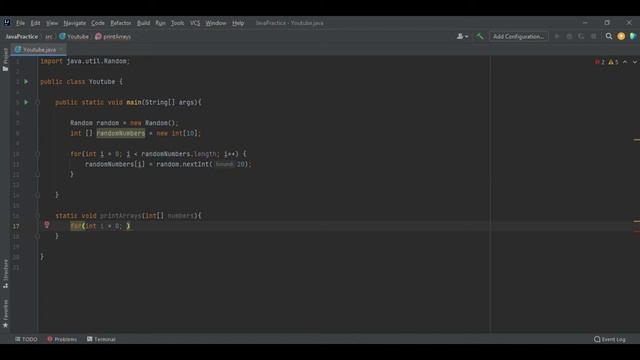Screen dimensions: 640x360
Task: Open the Project tool window
Action: tap(5, 60)
